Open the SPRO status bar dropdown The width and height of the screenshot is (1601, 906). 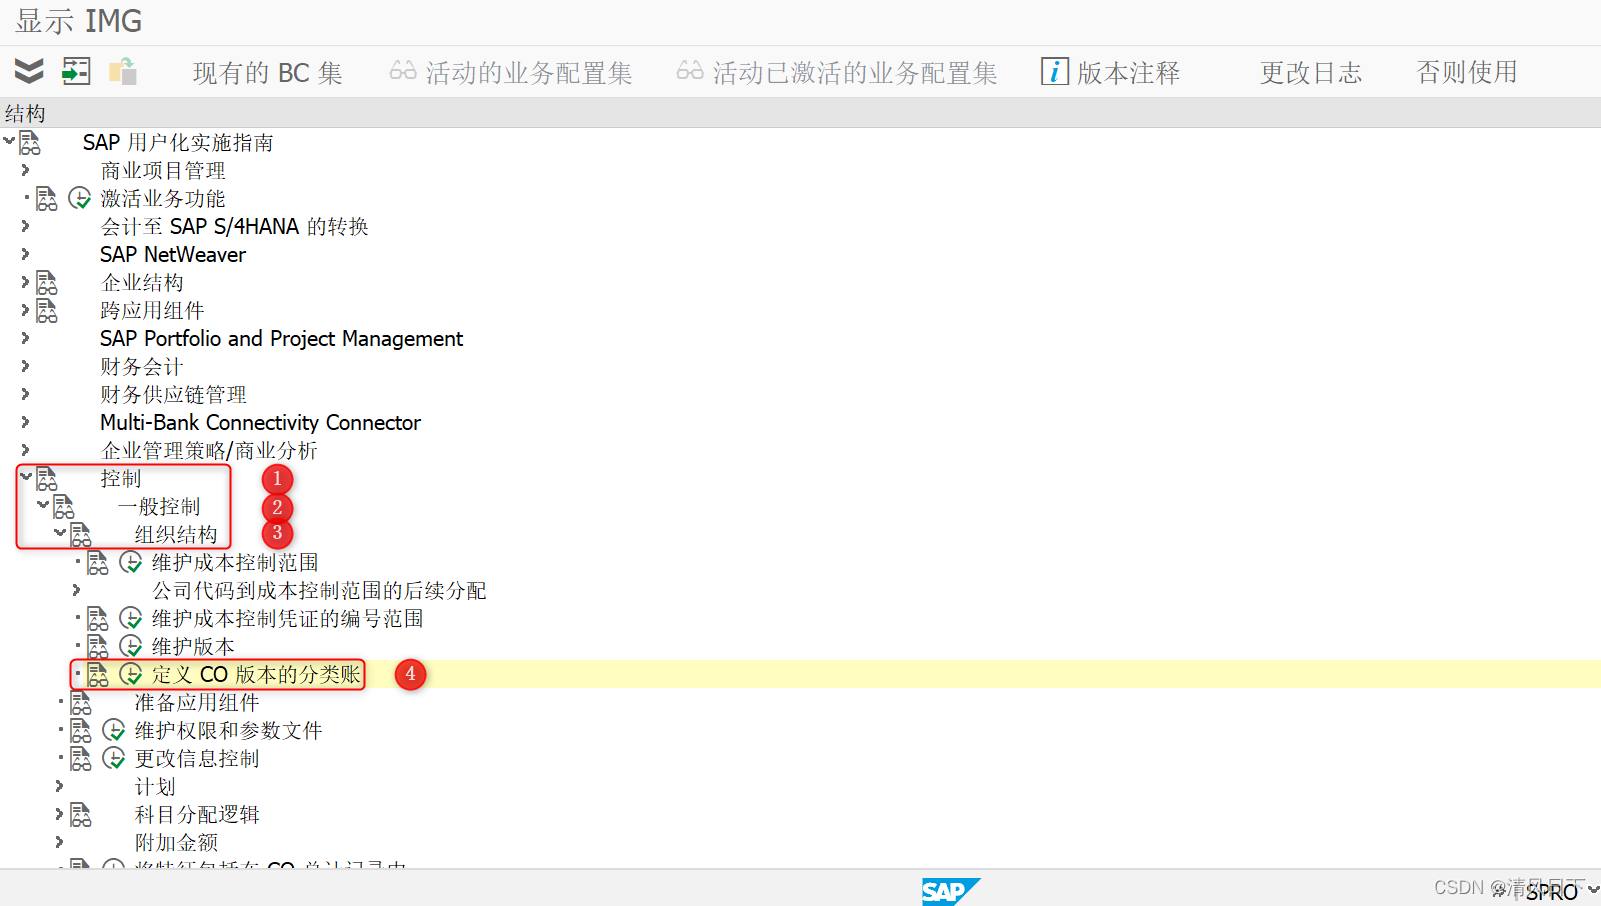pyautogui.click(x=1592, y=889)
